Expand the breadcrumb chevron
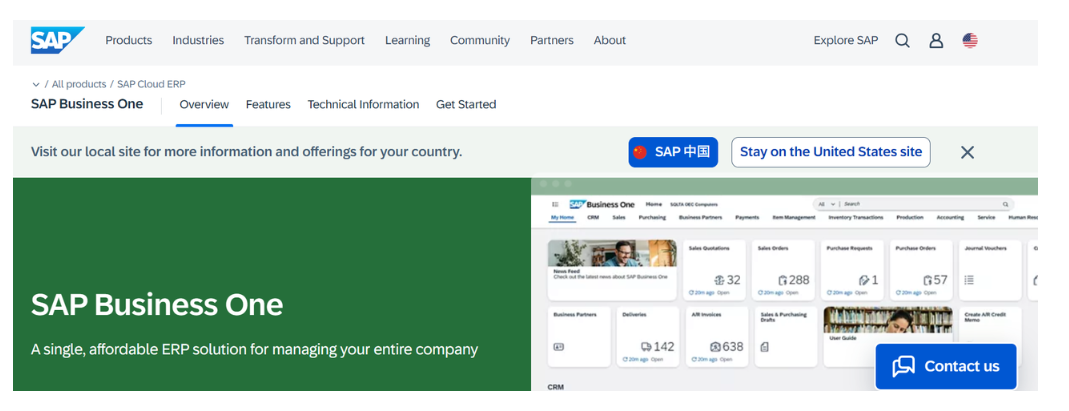The width and height of the screenshot is (1069, 411). pyautogui.click(x=36, y=85)
